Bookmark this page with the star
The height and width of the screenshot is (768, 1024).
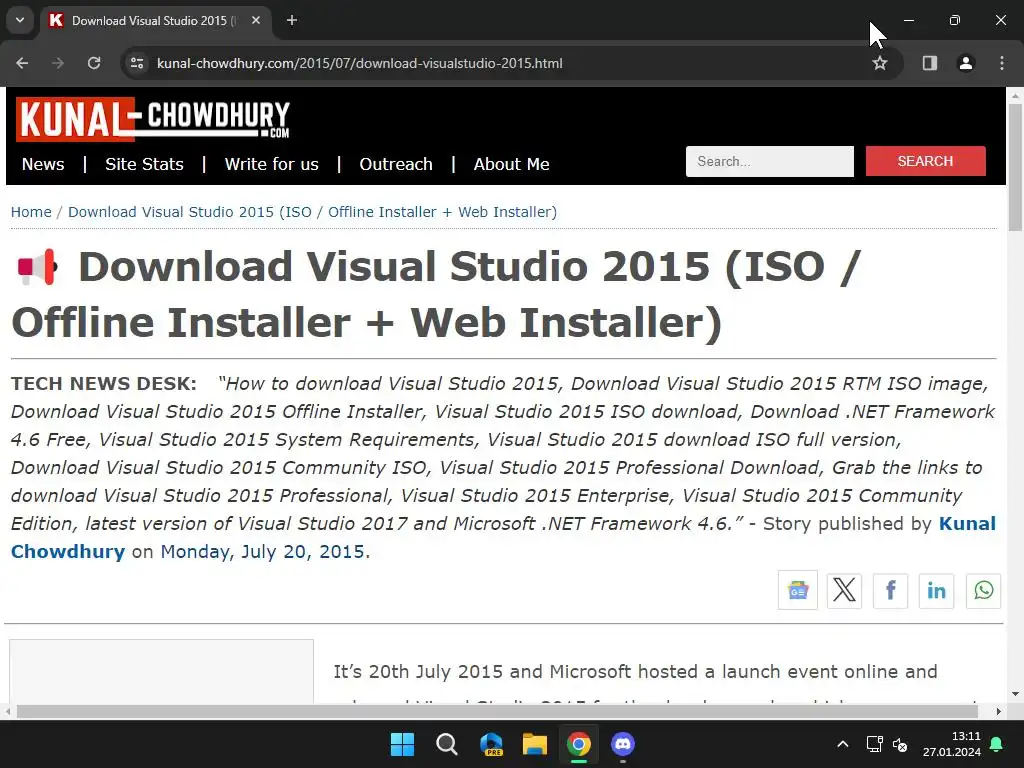(880, 63)
